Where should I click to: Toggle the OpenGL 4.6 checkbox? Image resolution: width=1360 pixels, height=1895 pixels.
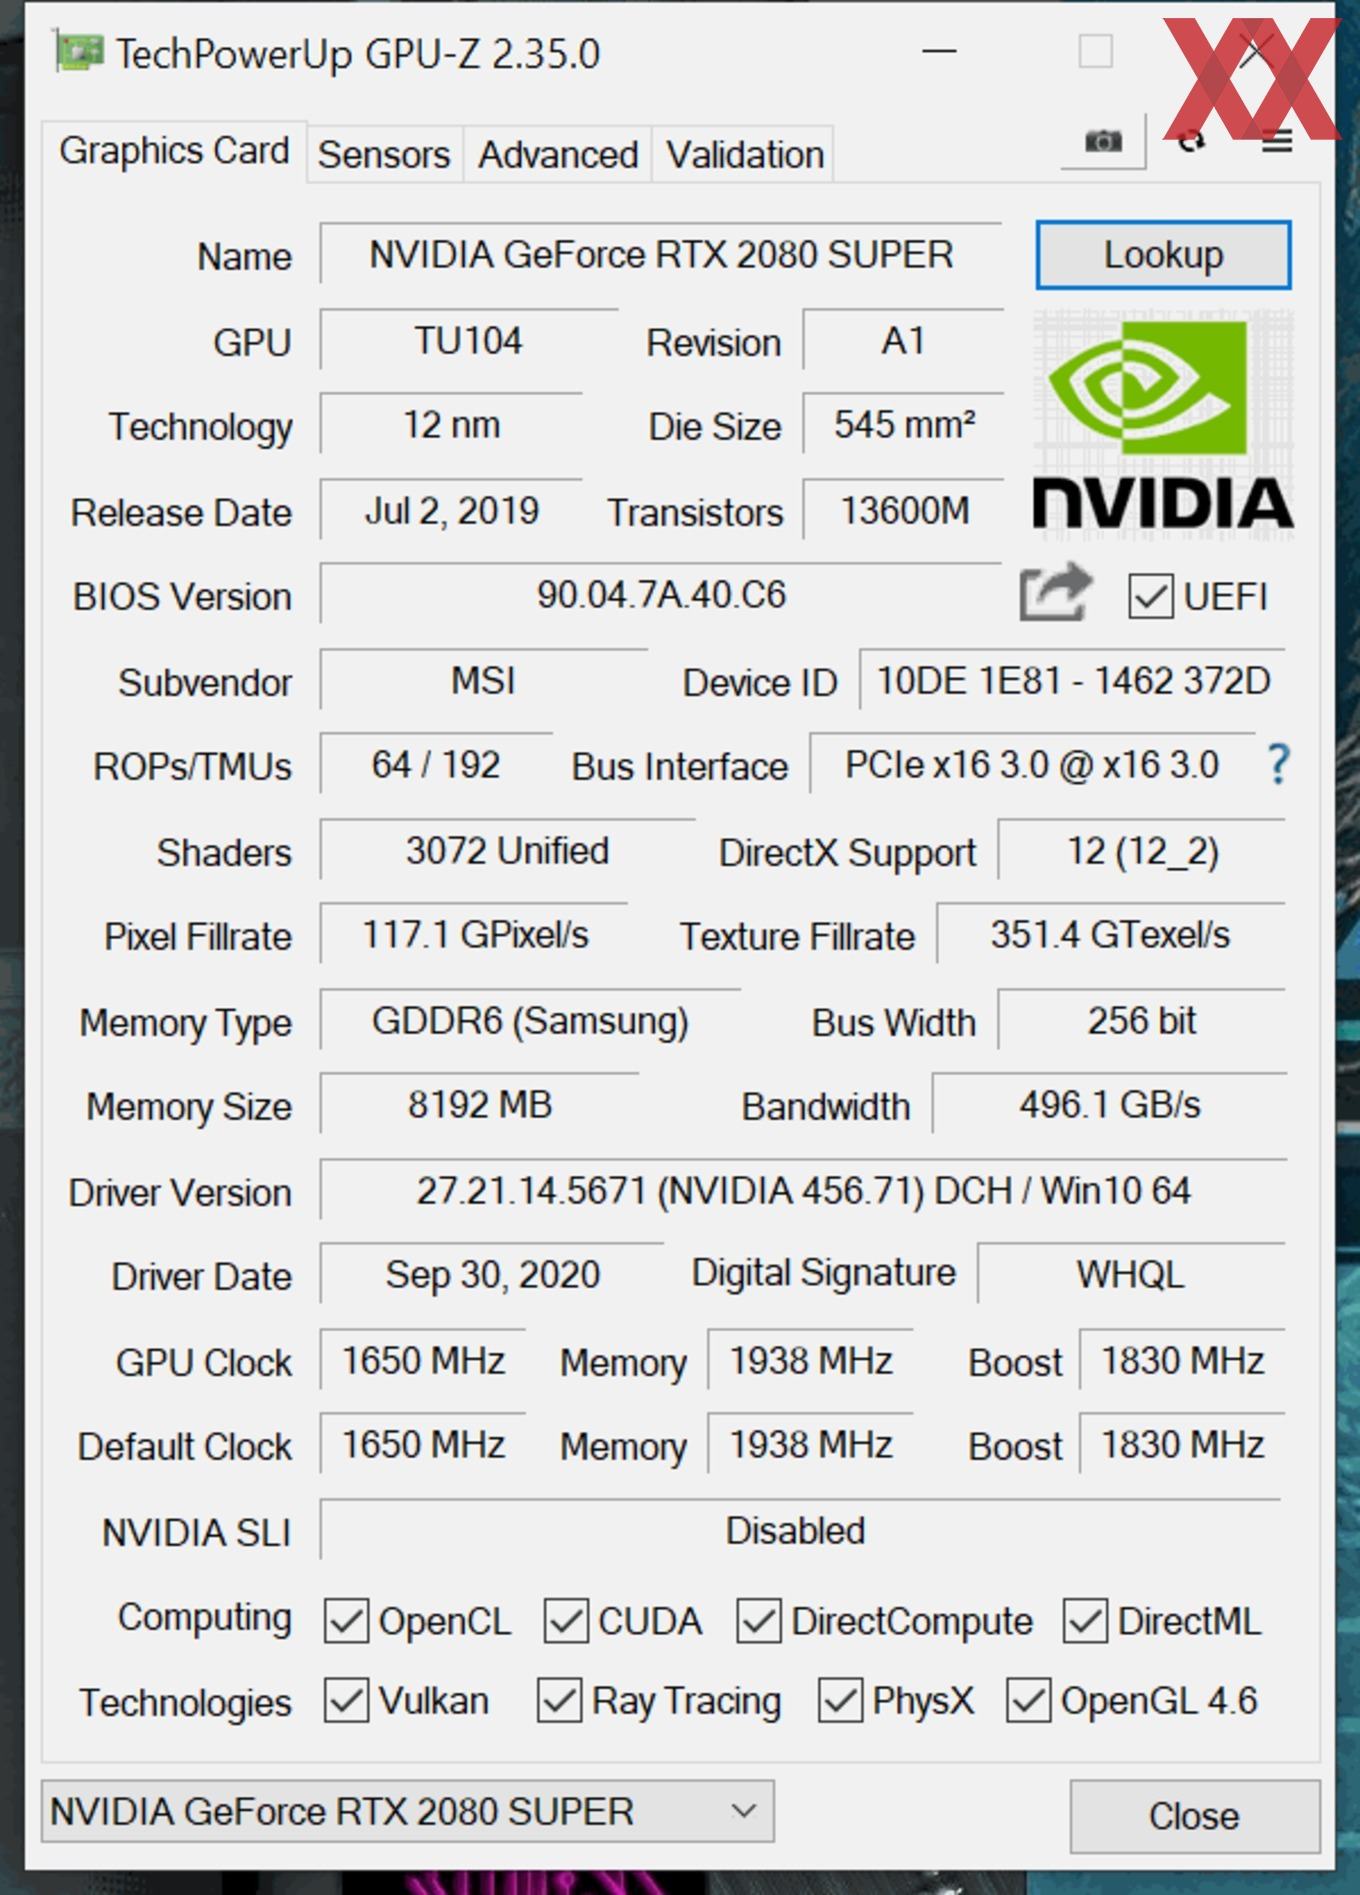coord(1028,1701)
